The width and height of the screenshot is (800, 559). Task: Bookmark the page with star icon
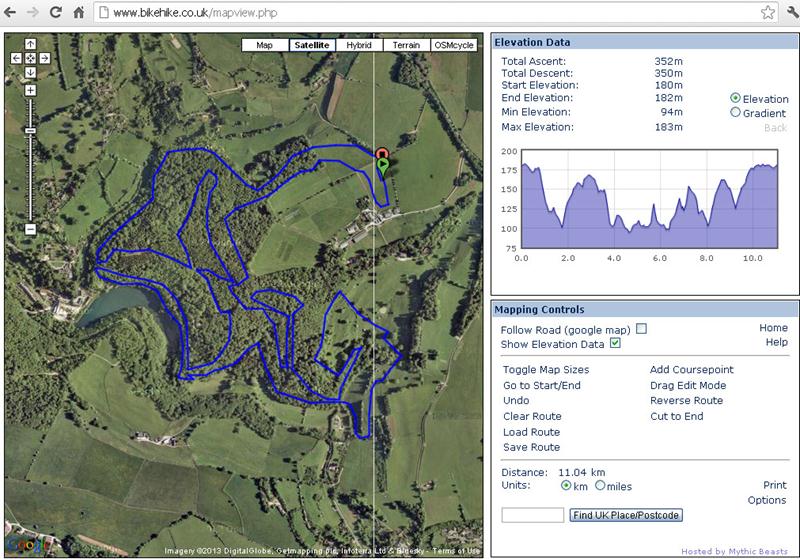(x=767, y=13)
